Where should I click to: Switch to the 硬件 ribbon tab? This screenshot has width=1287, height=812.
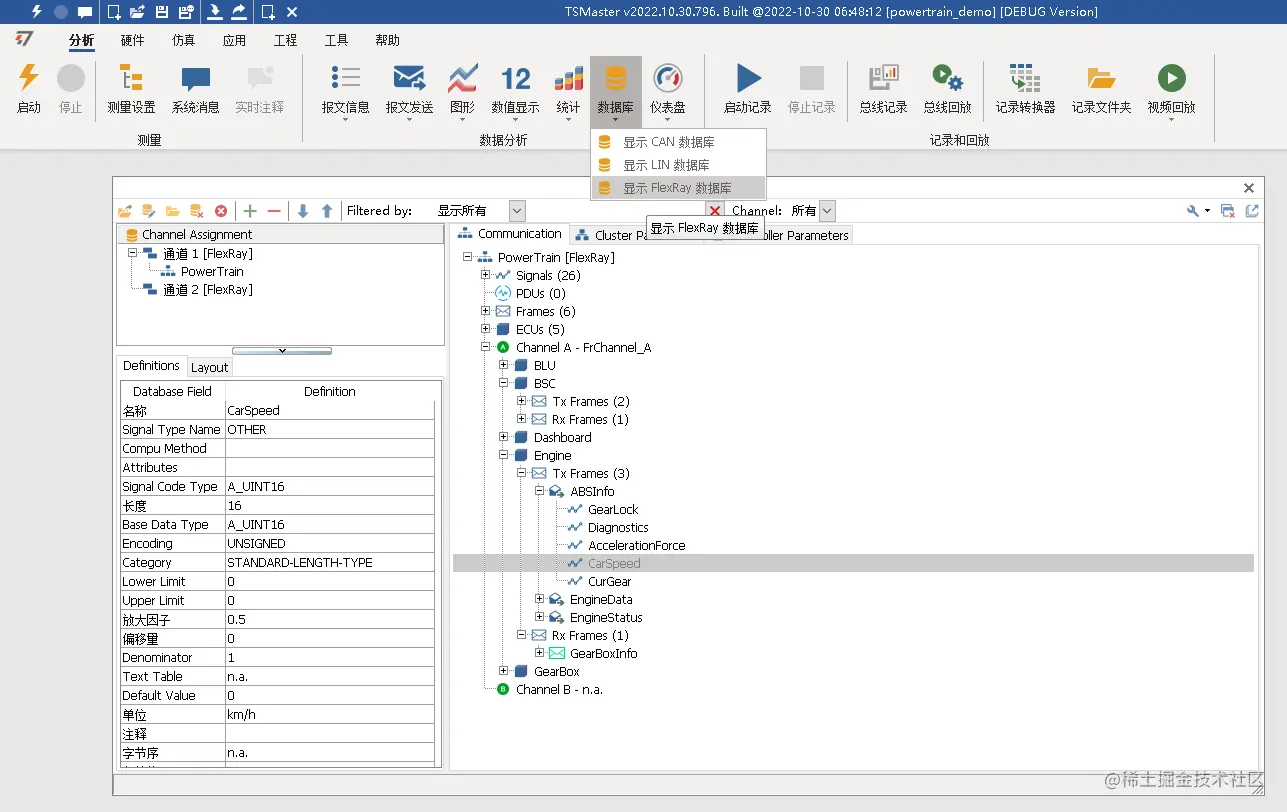pyautogui.click(x=132, y=40)
